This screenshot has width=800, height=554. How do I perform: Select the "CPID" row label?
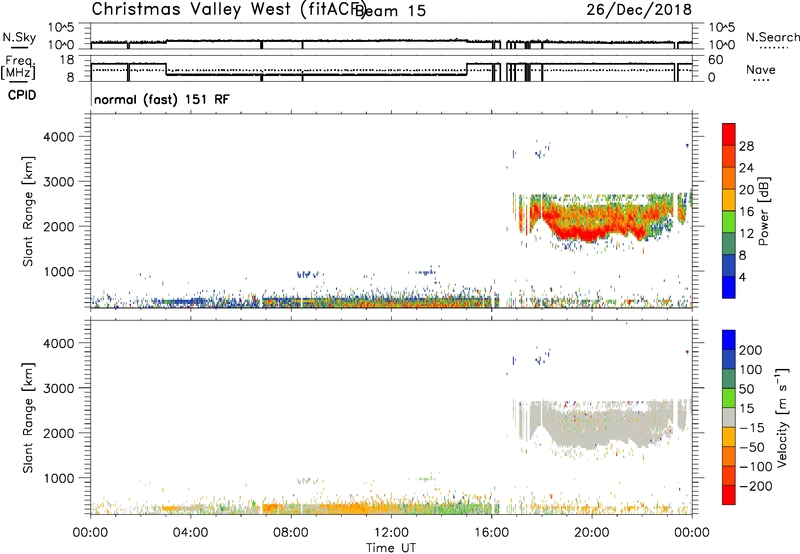22,95
